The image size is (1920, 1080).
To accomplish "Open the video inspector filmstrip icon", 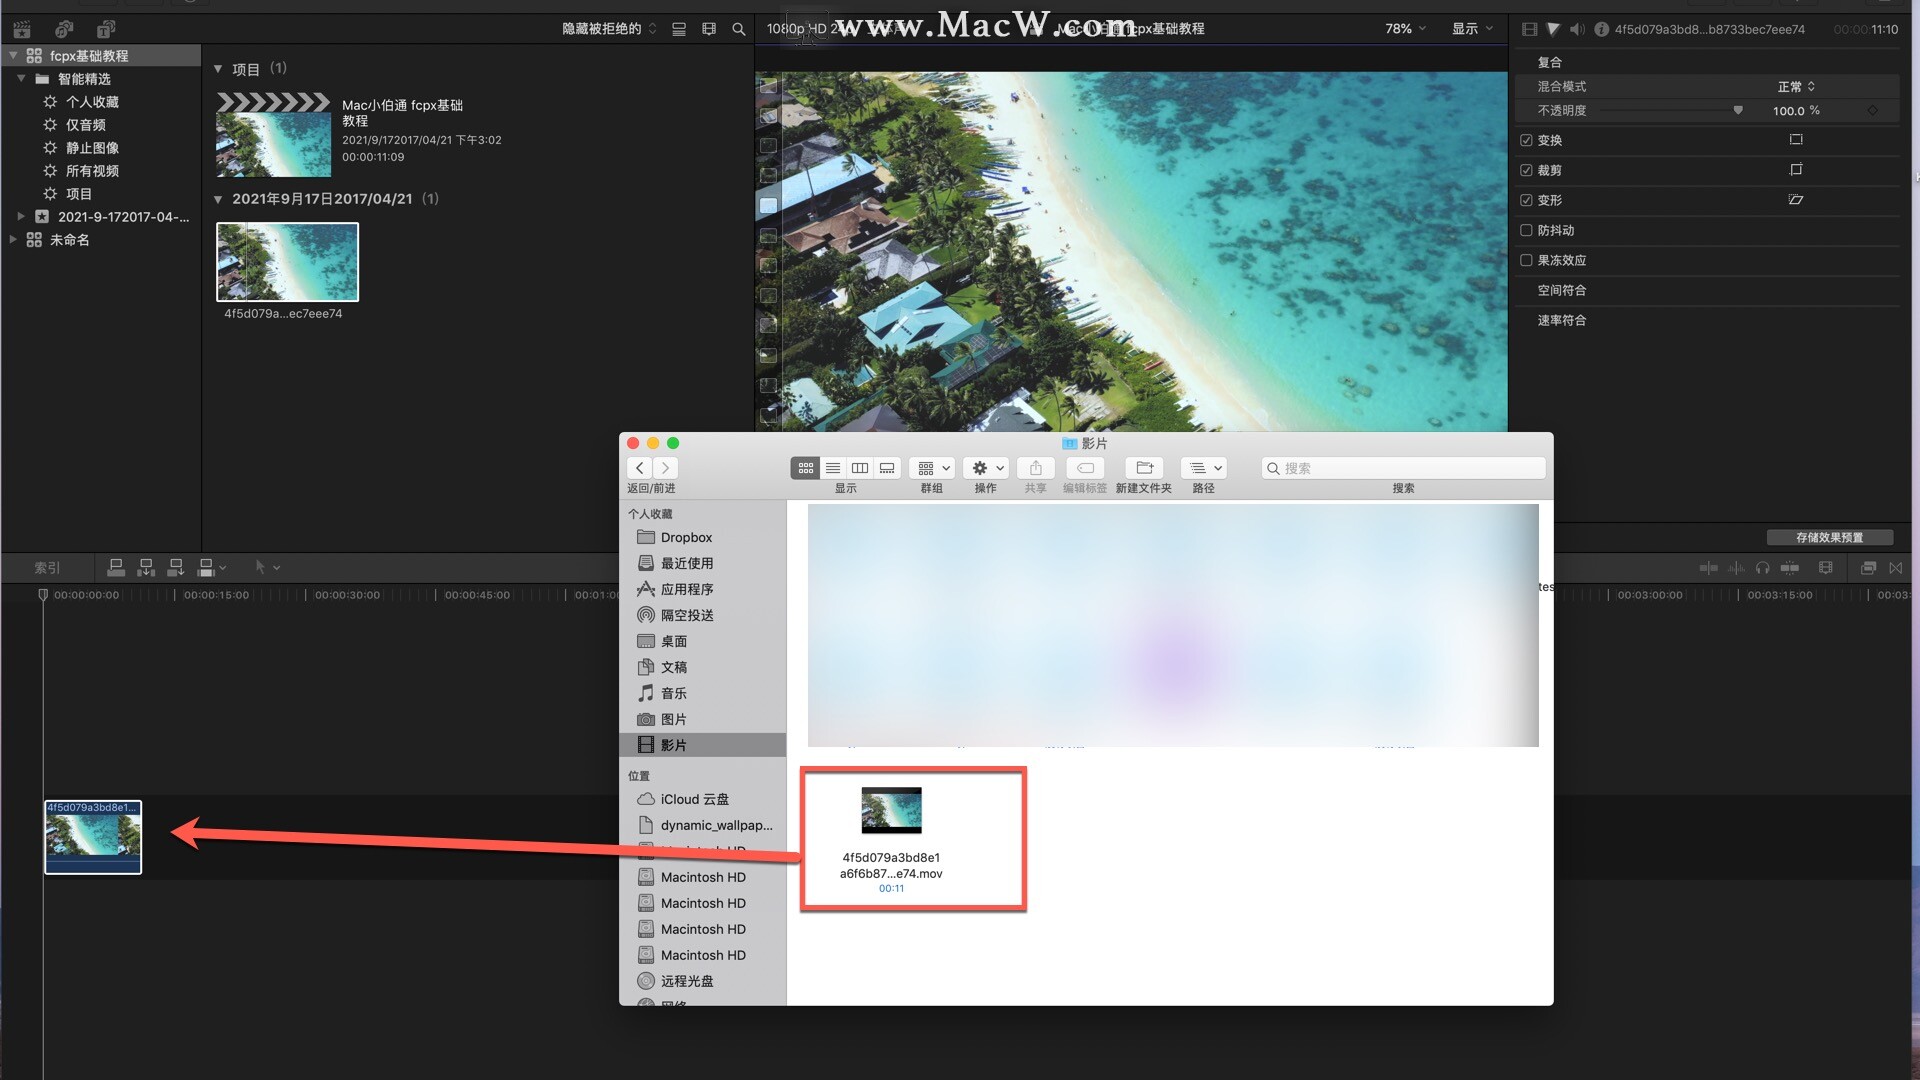I will [x=1529, y=29].
